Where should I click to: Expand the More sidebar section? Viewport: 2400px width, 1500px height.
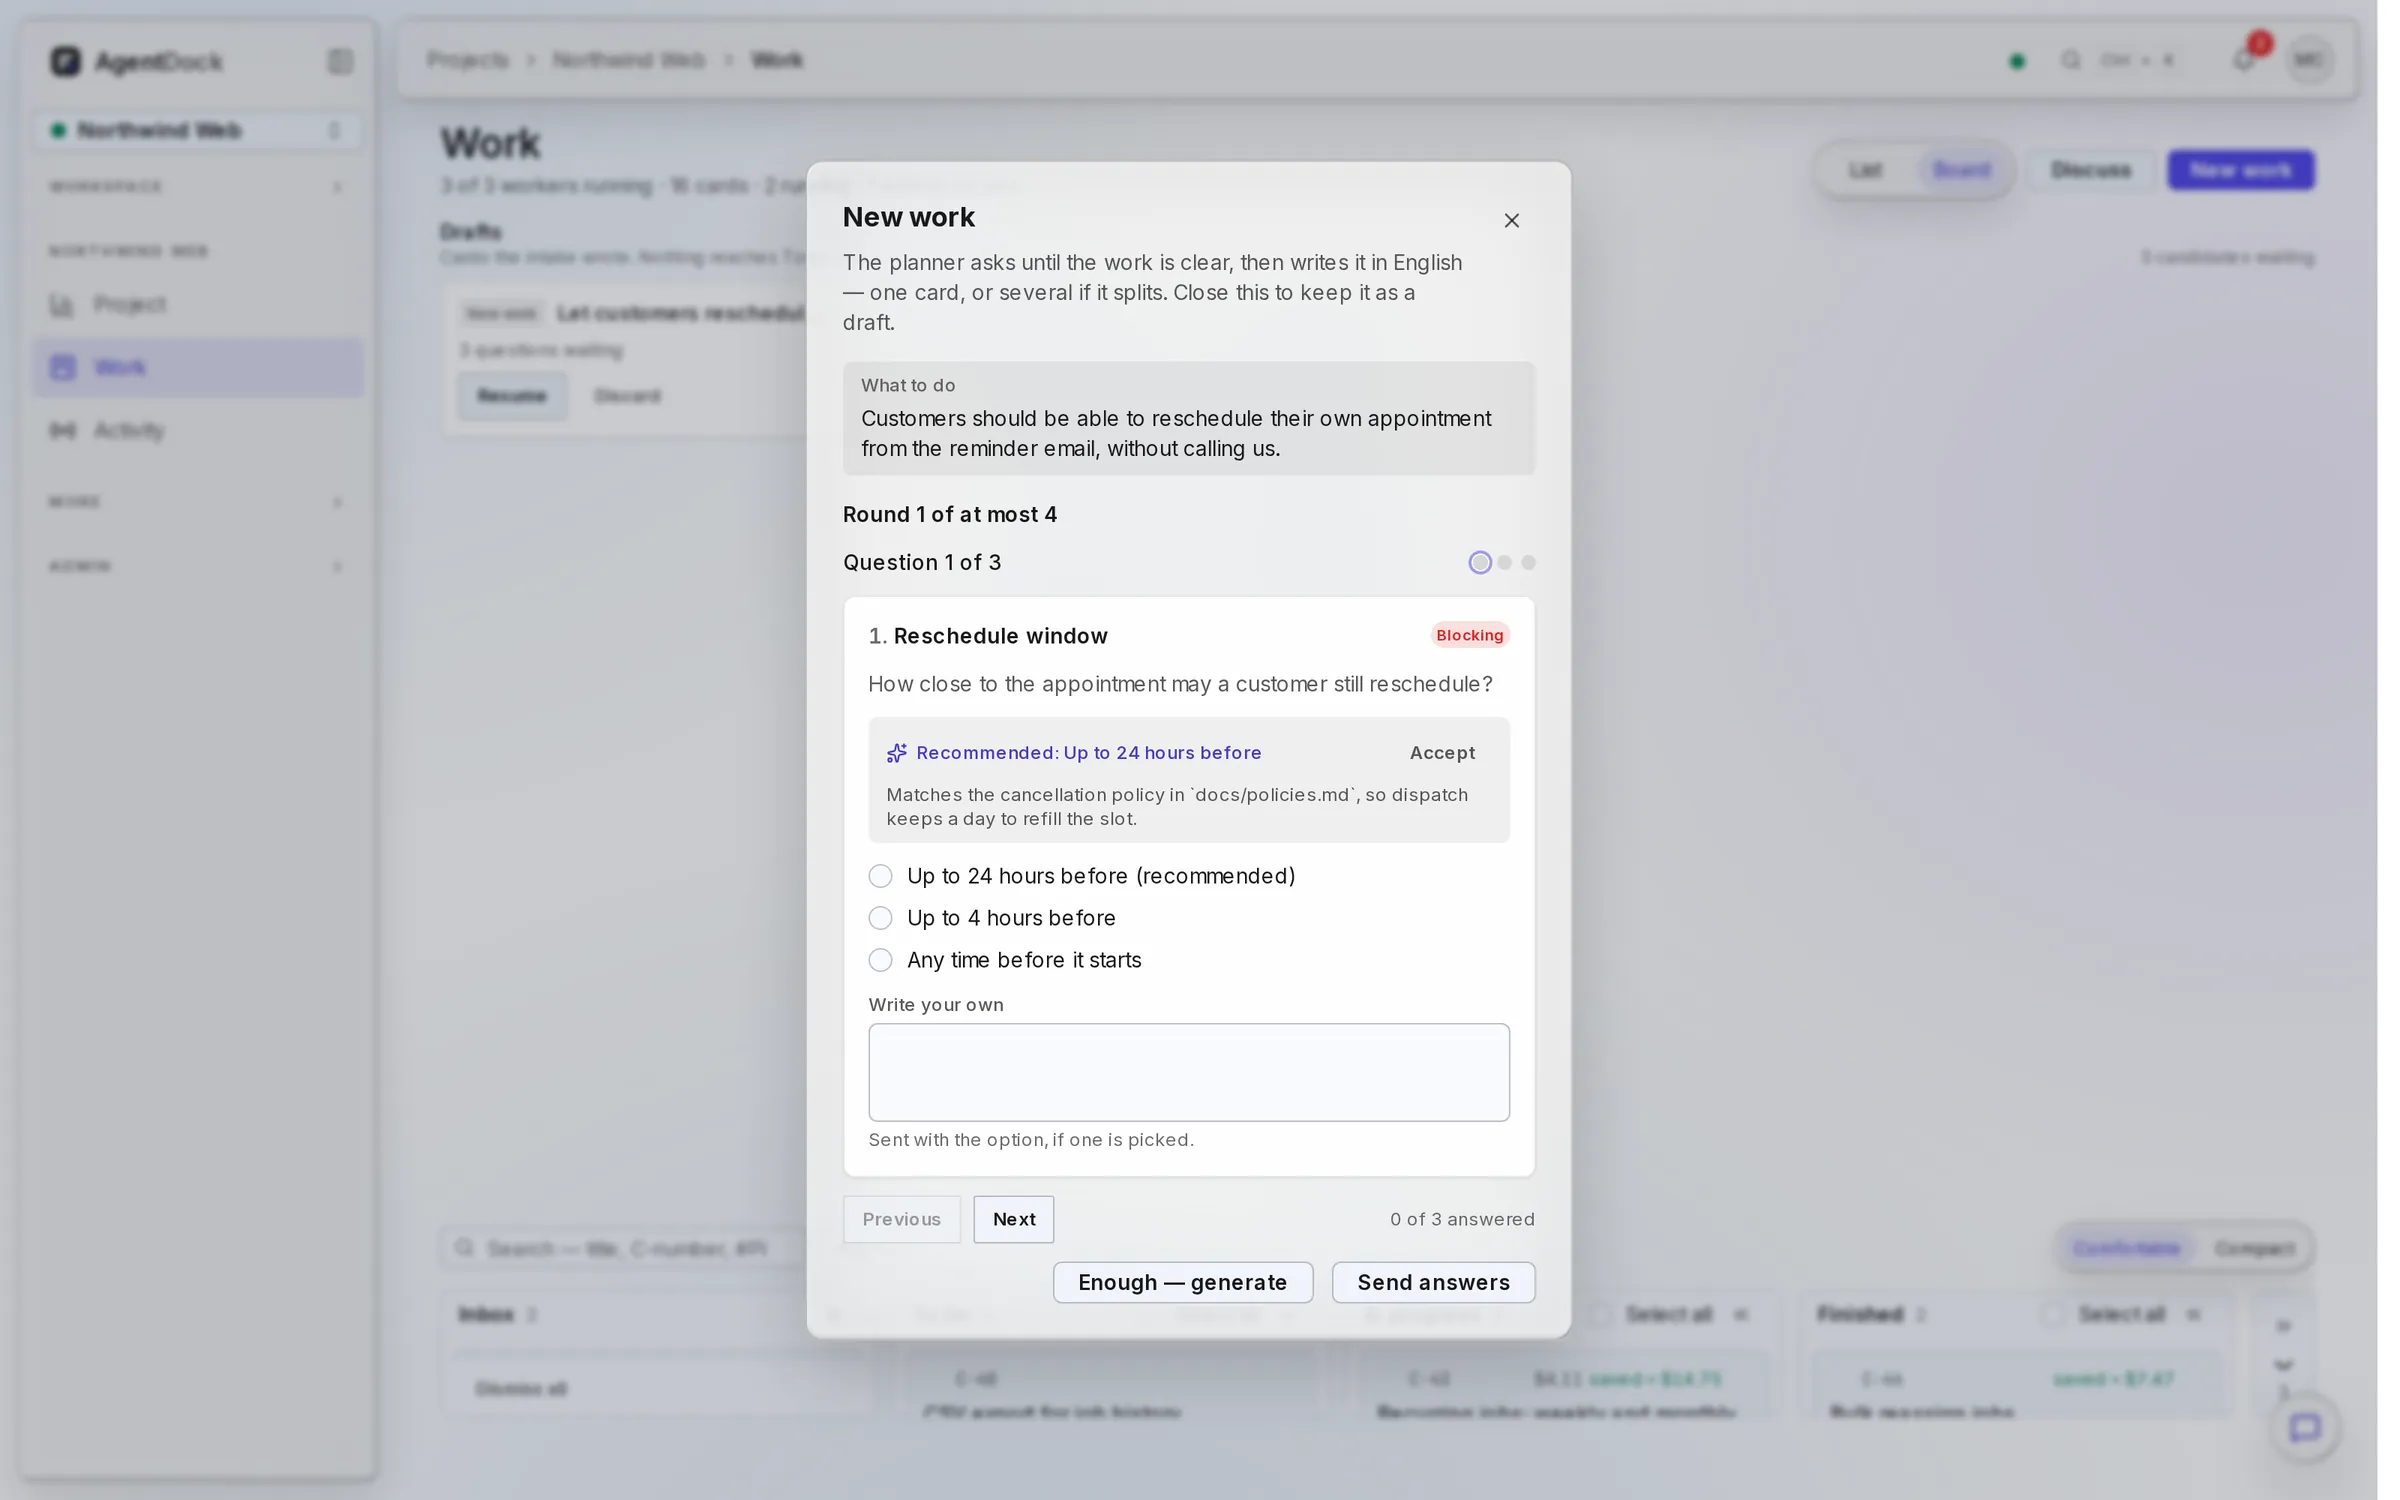pos(198,502)
